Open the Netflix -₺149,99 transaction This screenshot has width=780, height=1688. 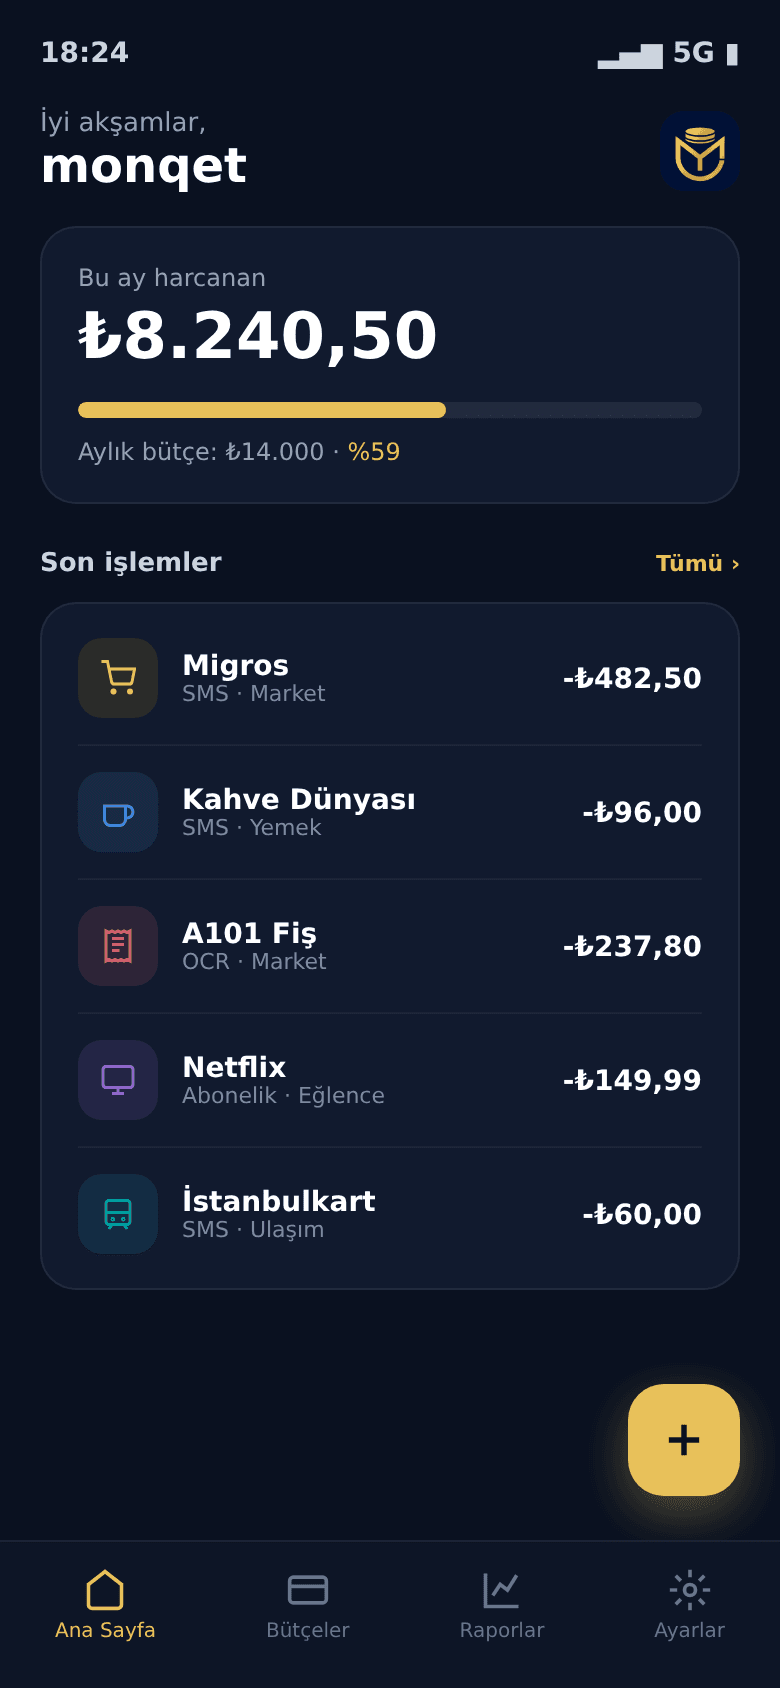click(390, 1080)
